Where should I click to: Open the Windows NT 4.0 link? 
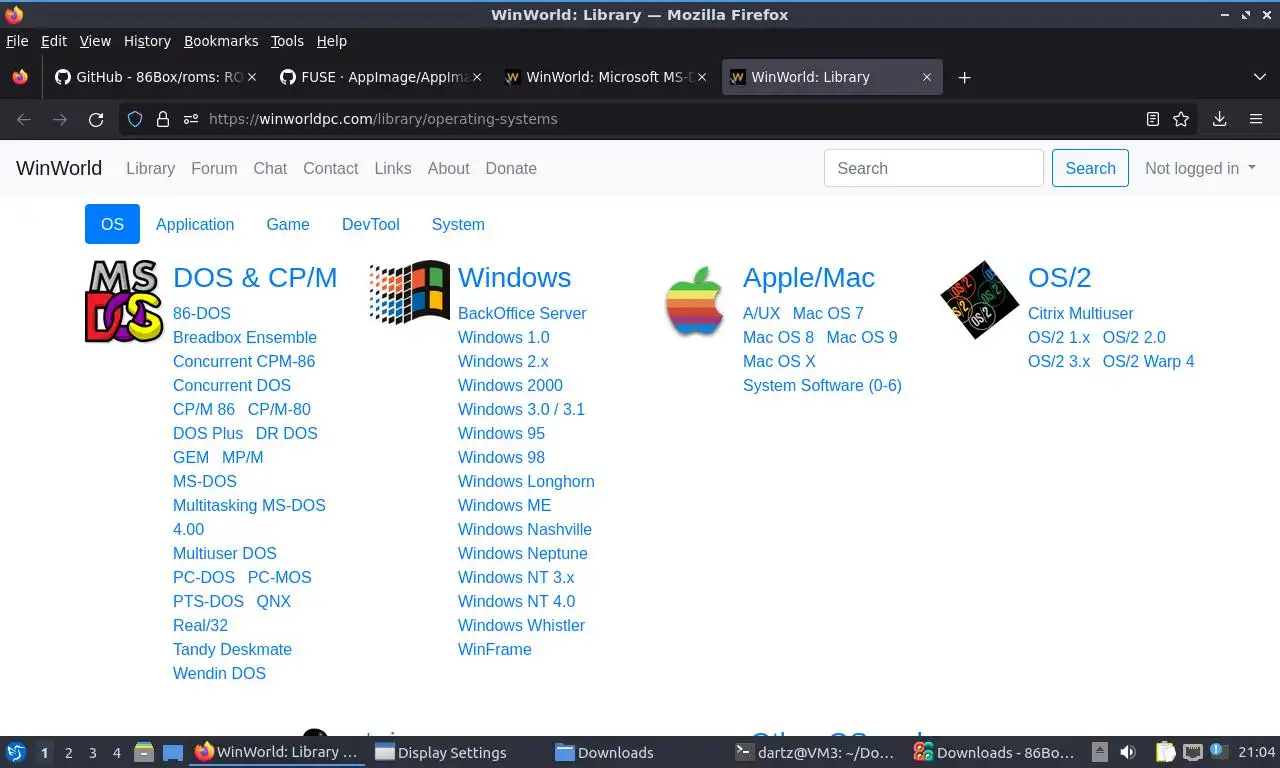point(516,601)
